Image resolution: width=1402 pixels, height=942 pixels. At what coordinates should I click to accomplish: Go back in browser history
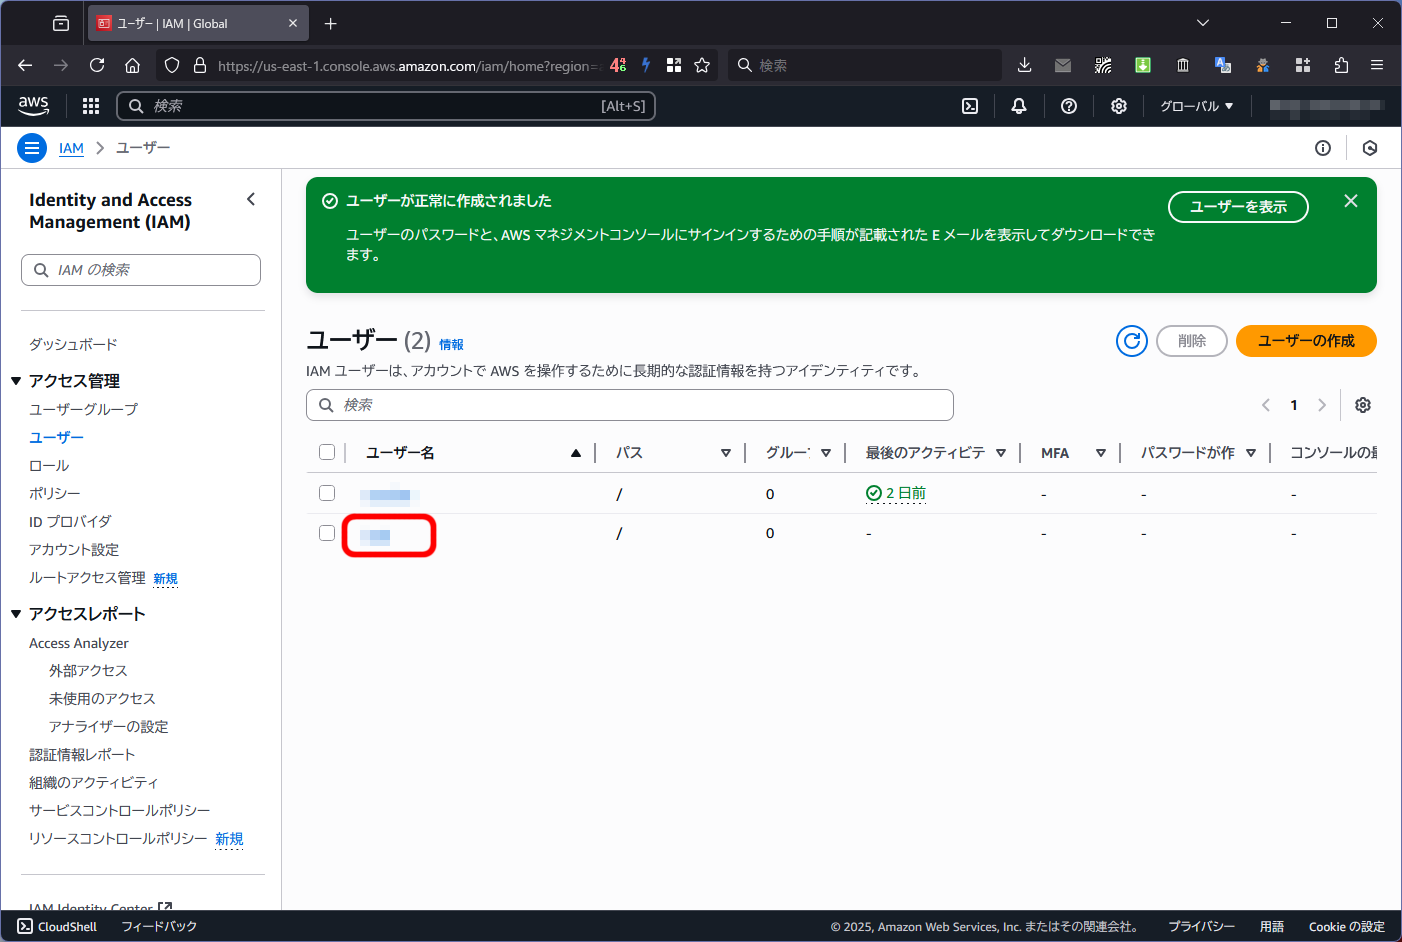[25, 65]
